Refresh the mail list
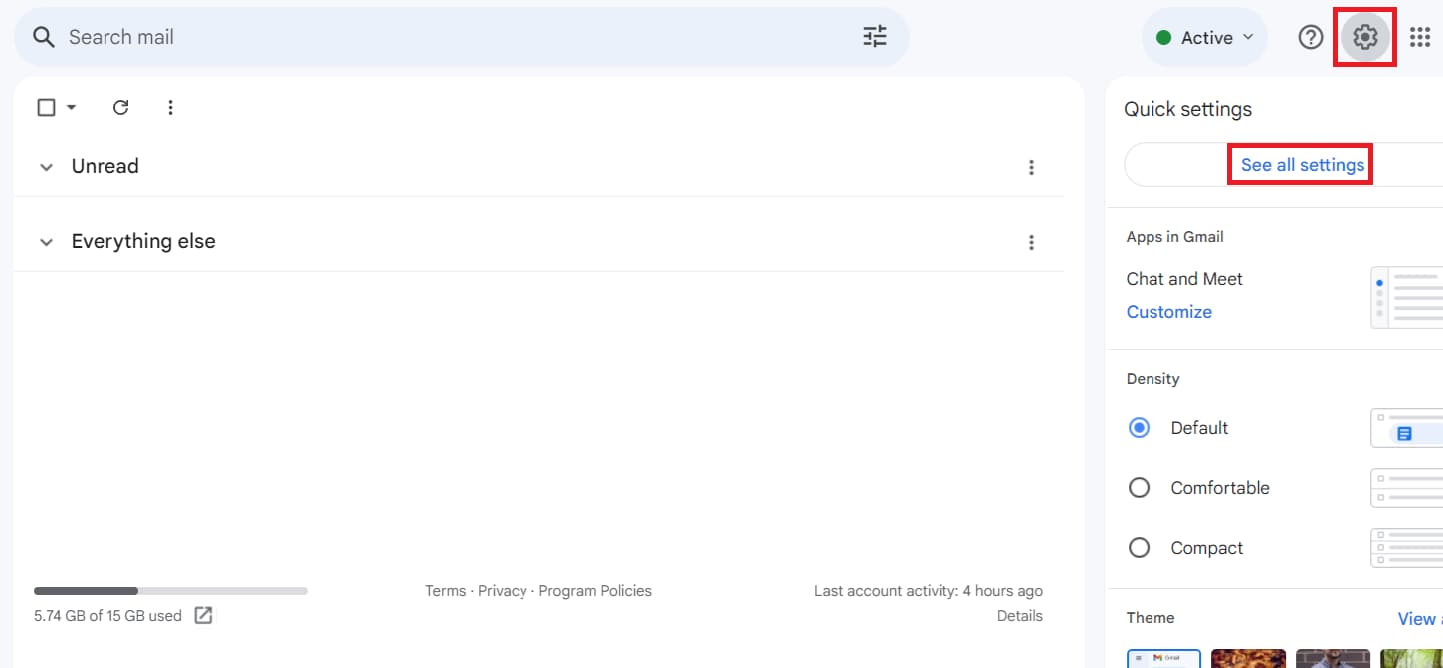The height and width of the screenshot is (668, 1443). pos(121,107)
